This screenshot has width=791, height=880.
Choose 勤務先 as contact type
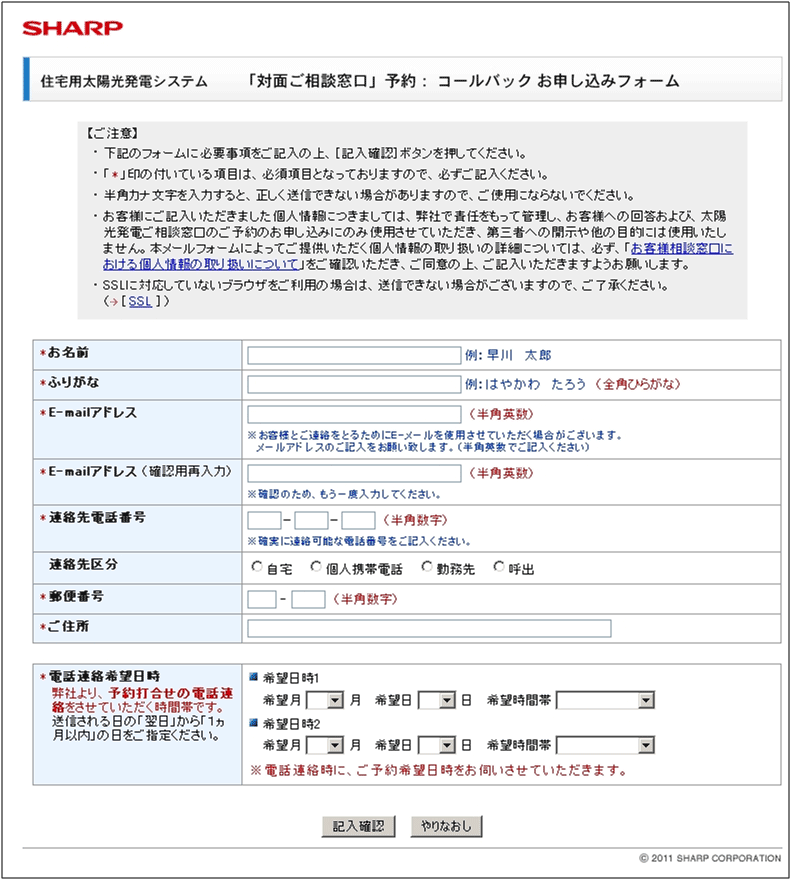pyautogui.click(x=427, y=568)
